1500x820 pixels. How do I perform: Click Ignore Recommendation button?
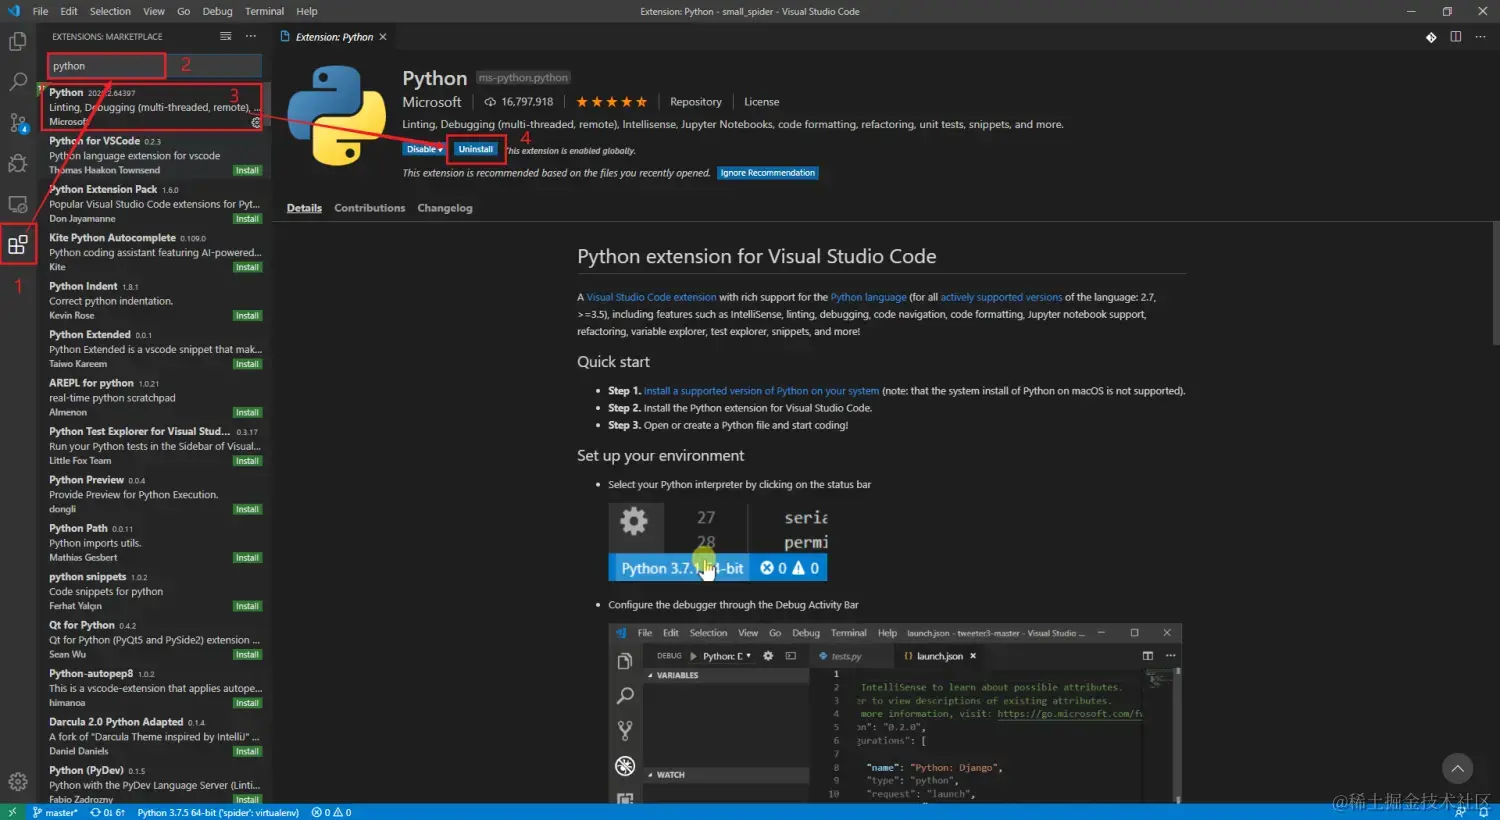[x=768, y=173]
